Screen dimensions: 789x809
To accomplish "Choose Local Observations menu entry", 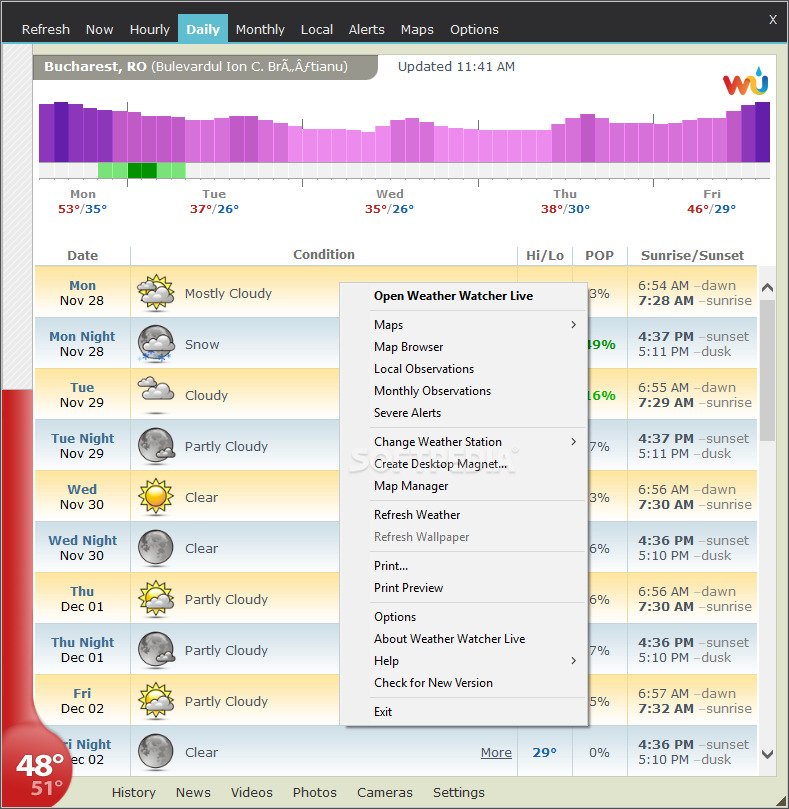I will (424, 369).
